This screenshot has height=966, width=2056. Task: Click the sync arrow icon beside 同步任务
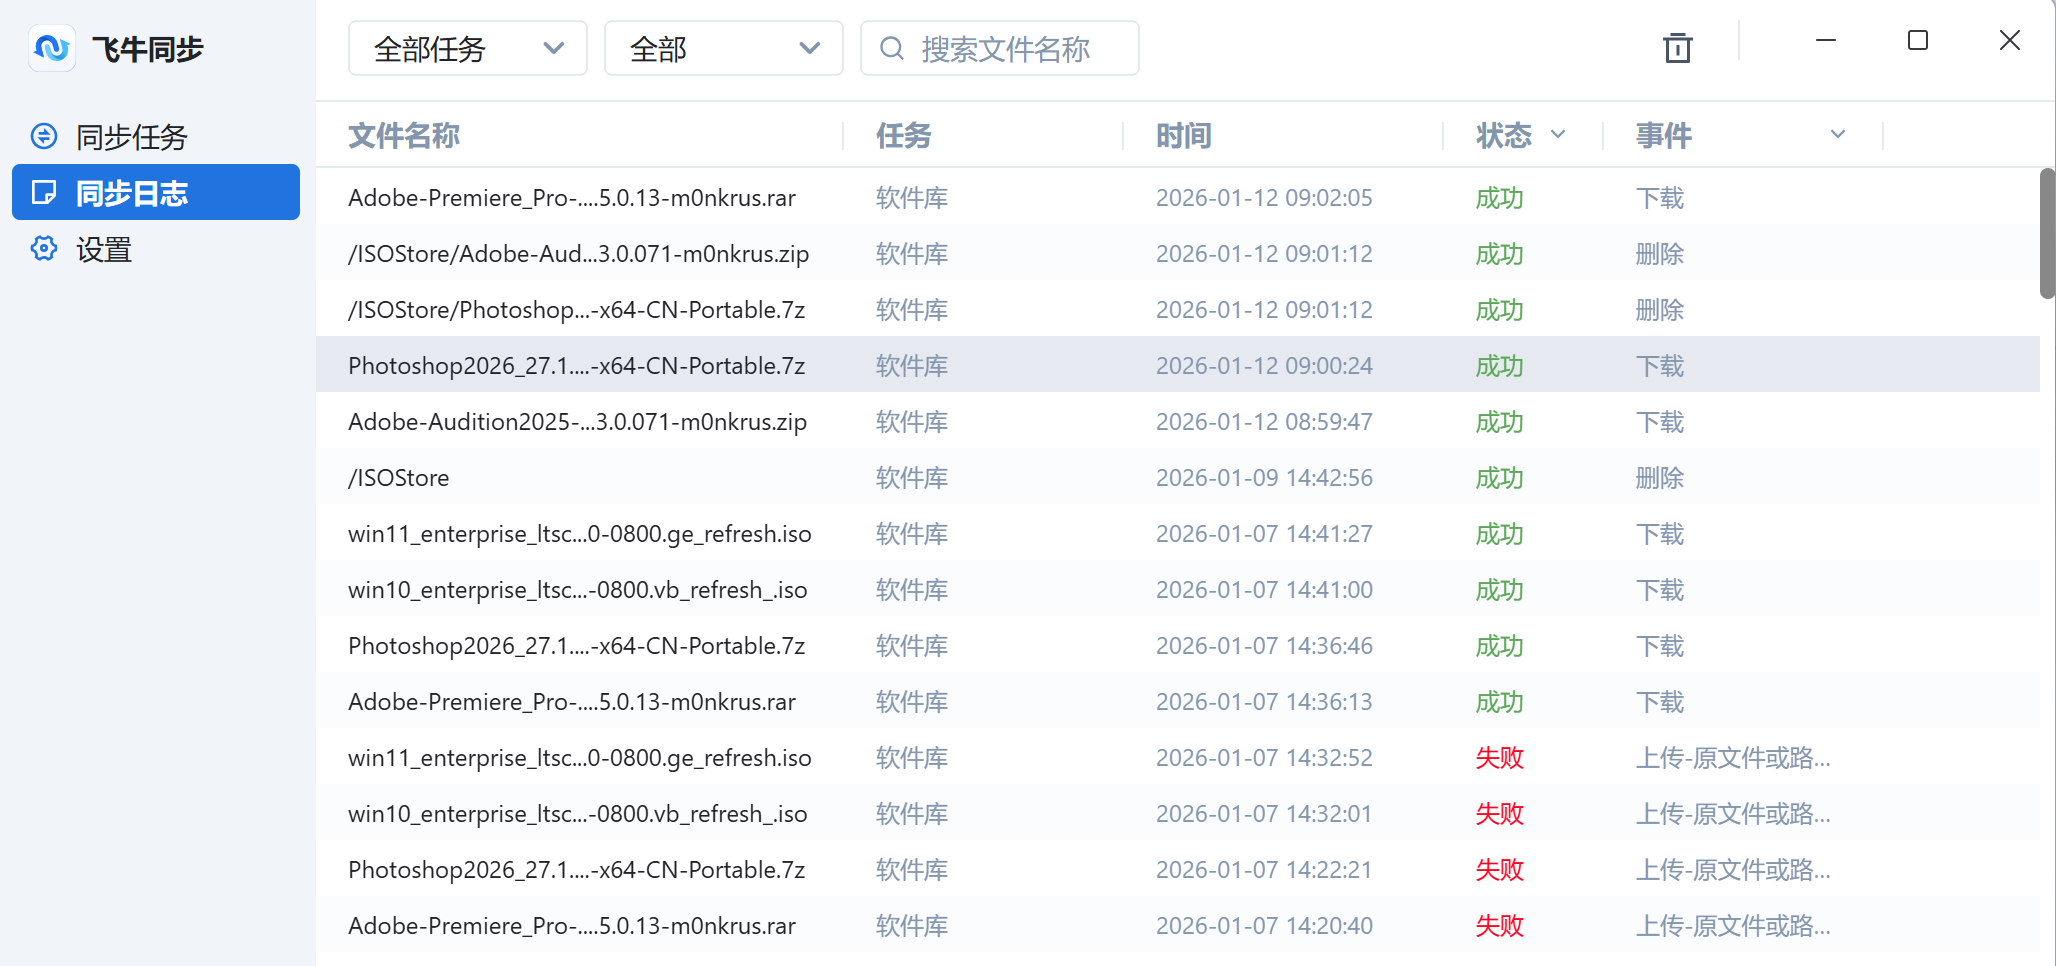(44, 136)
